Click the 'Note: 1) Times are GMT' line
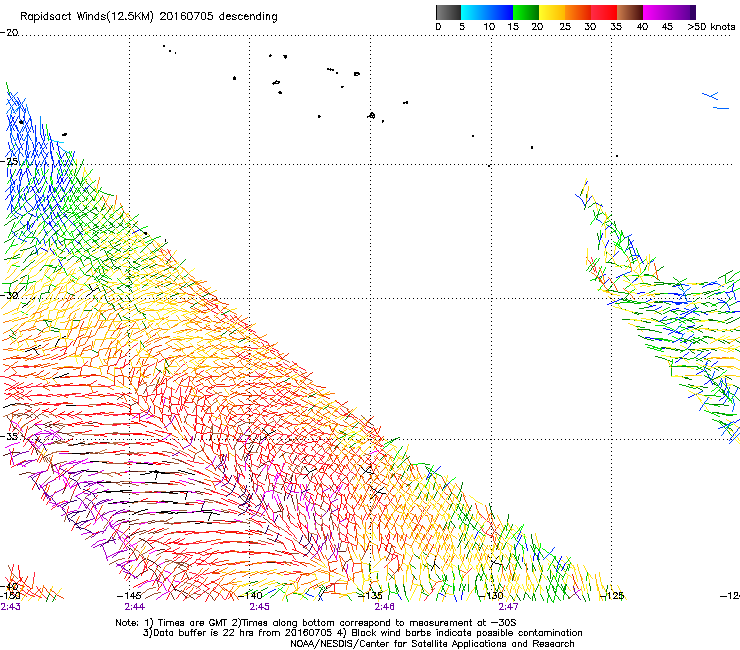 [x=316, y=623]
